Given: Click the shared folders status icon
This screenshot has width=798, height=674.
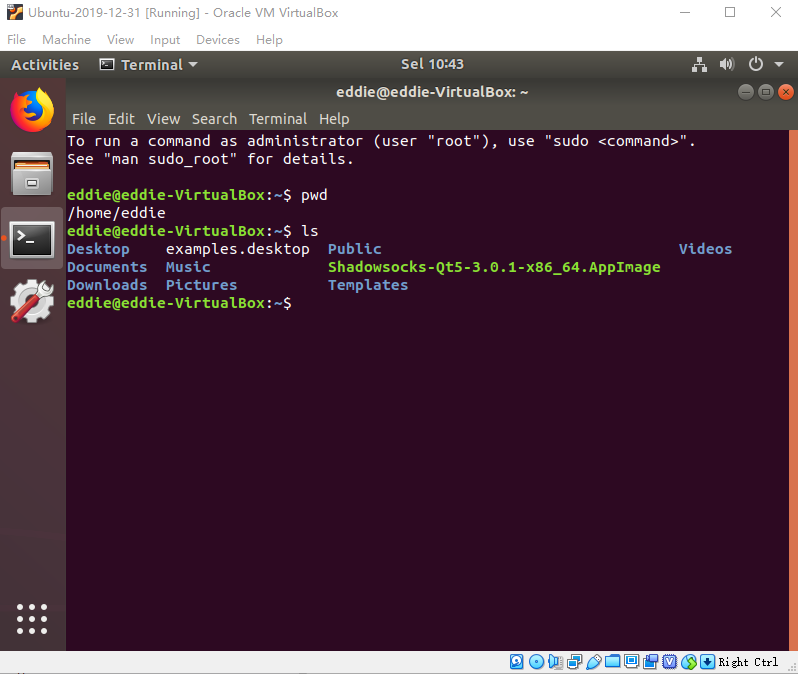Looking at the screenshot, I should click(612, 662).
